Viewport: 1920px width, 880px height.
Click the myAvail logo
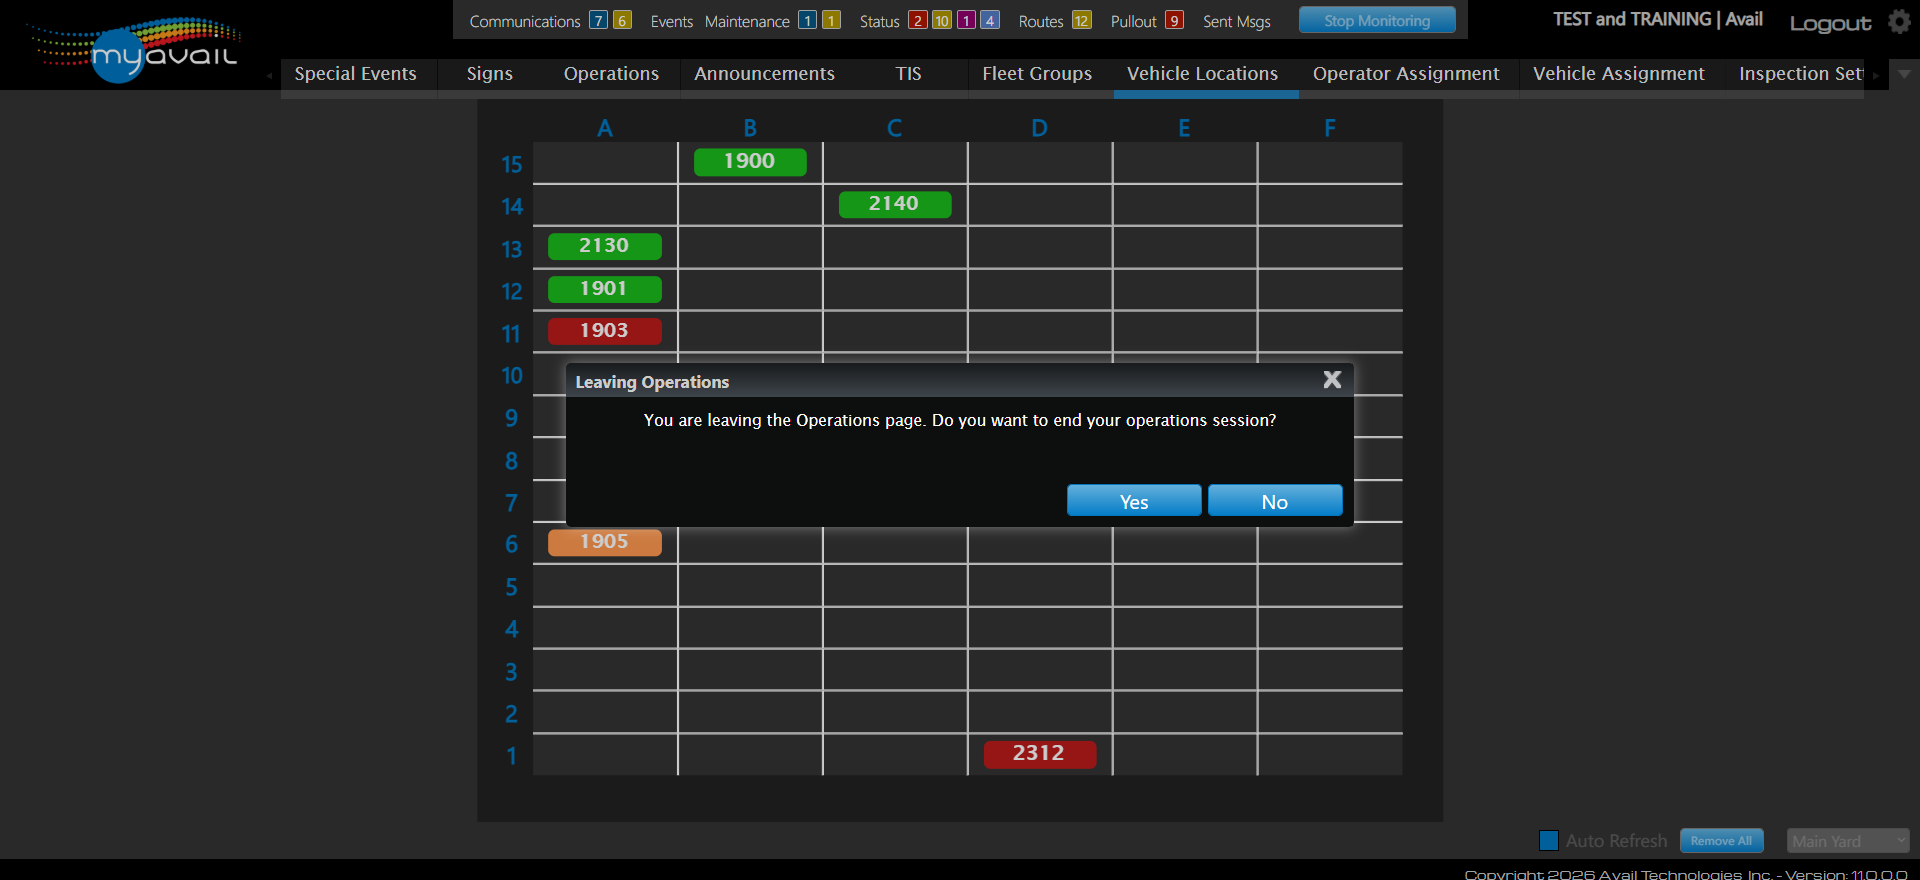pos(135,50)
